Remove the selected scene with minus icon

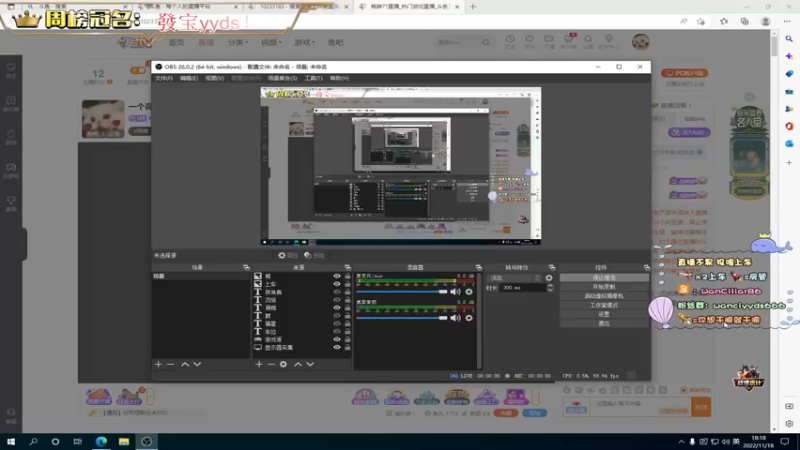tap(170, 364)
